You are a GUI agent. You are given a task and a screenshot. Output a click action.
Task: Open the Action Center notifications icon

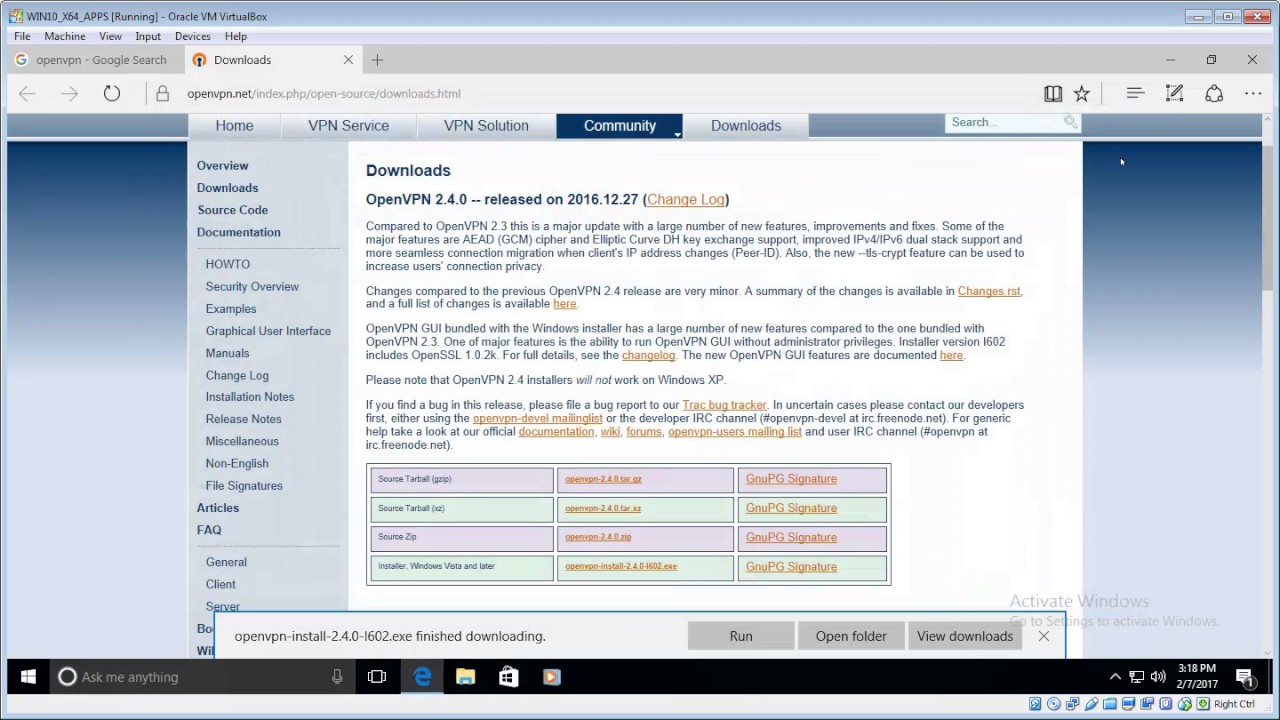pos(1245,678)
